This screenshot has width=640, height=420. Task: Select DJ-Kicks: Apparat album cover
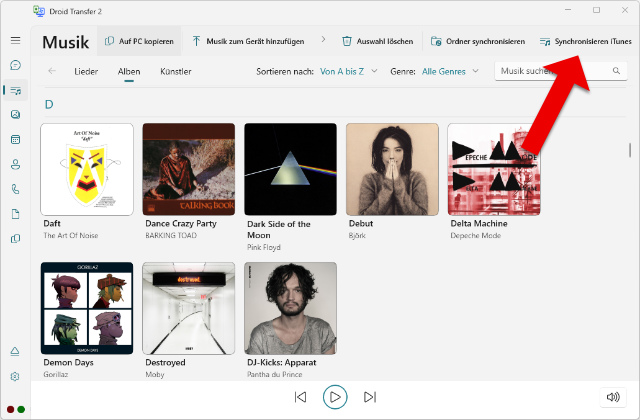[291, 308]
